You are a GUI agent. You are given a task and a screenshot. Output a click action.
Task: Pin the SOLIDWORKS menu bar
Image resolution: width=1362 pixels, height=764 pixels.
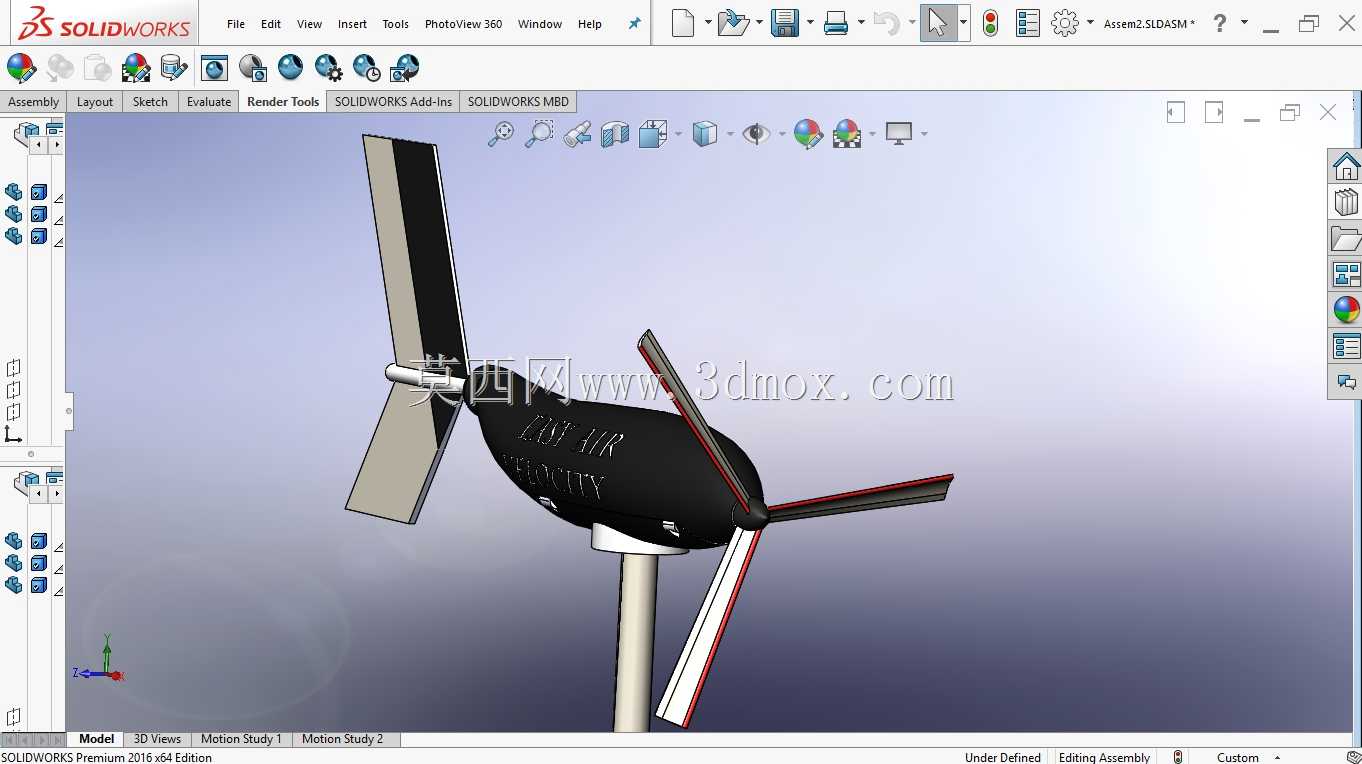click(634, 23)
